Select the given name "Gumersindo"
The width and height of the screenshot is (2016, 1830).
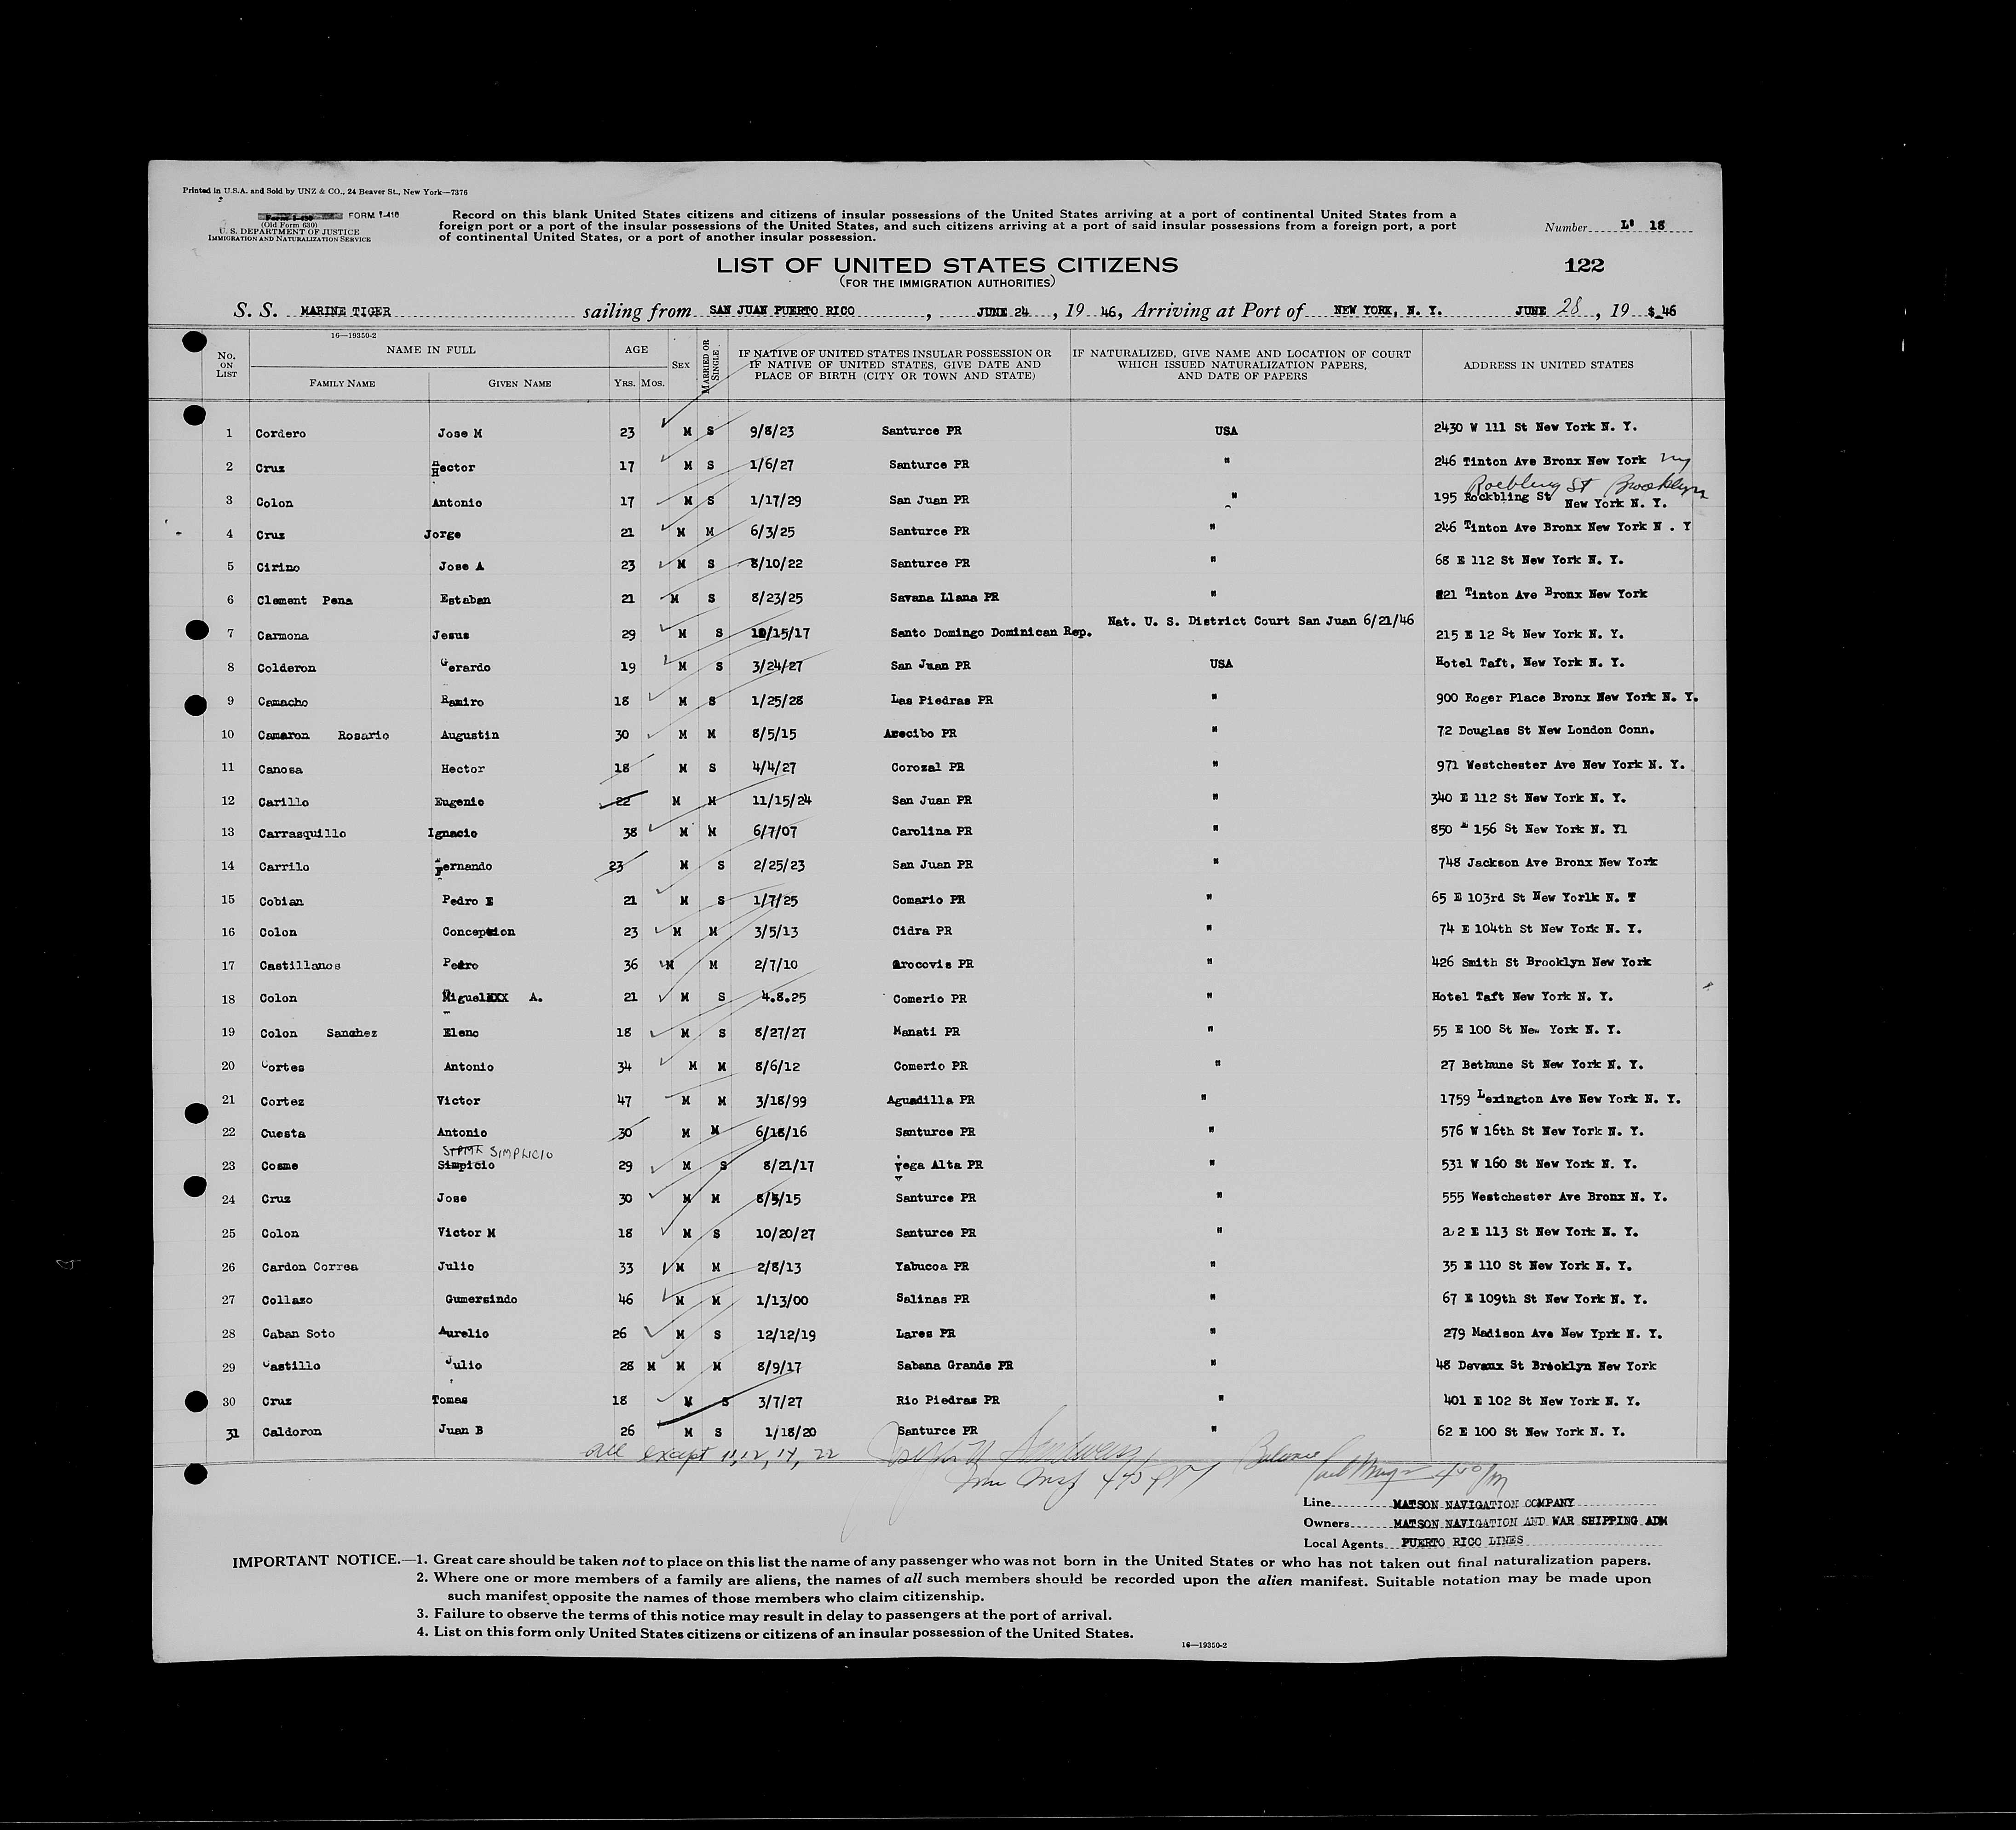point(481,1299)
